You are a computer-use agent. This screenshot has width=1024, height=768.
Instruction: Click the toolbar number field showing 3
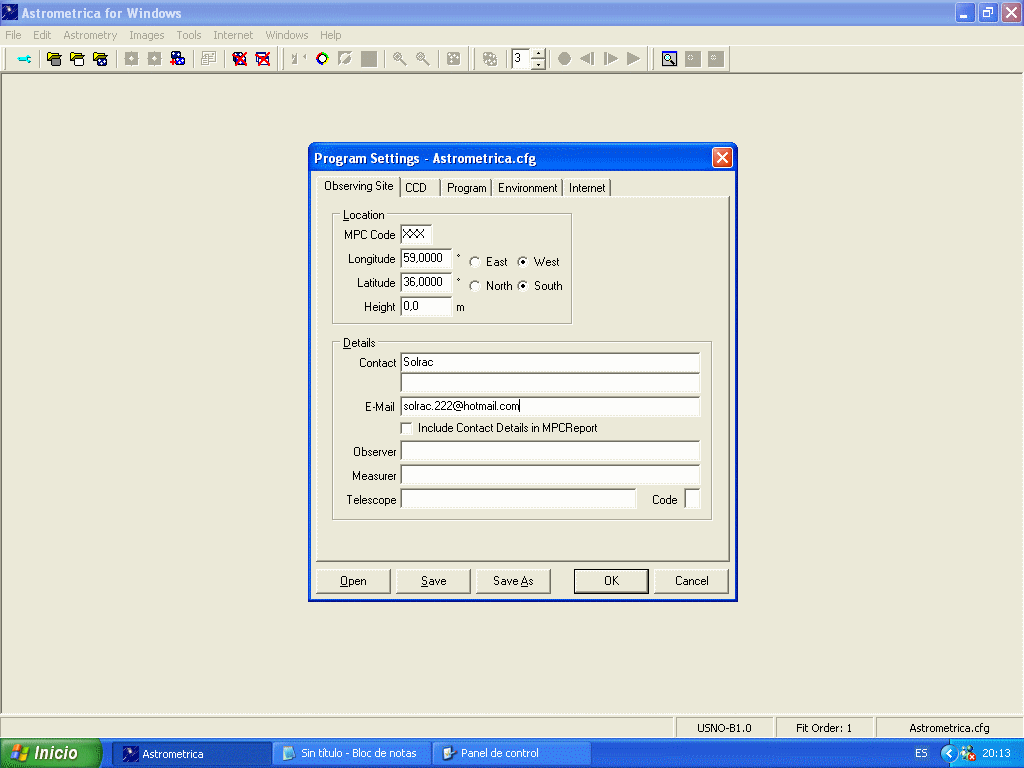click(521, 59)
